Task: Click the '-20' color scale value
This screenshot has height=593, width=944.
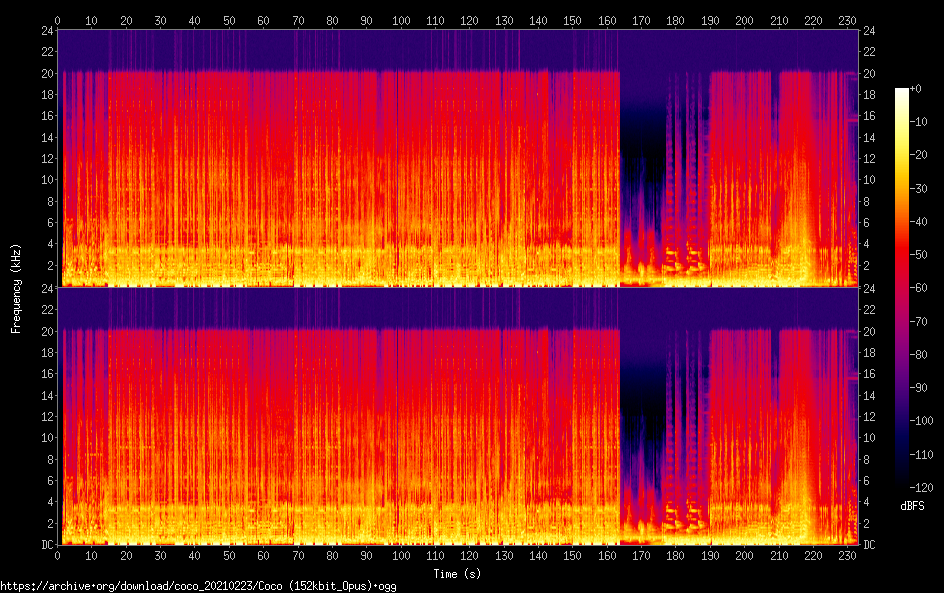Action: 919,155
